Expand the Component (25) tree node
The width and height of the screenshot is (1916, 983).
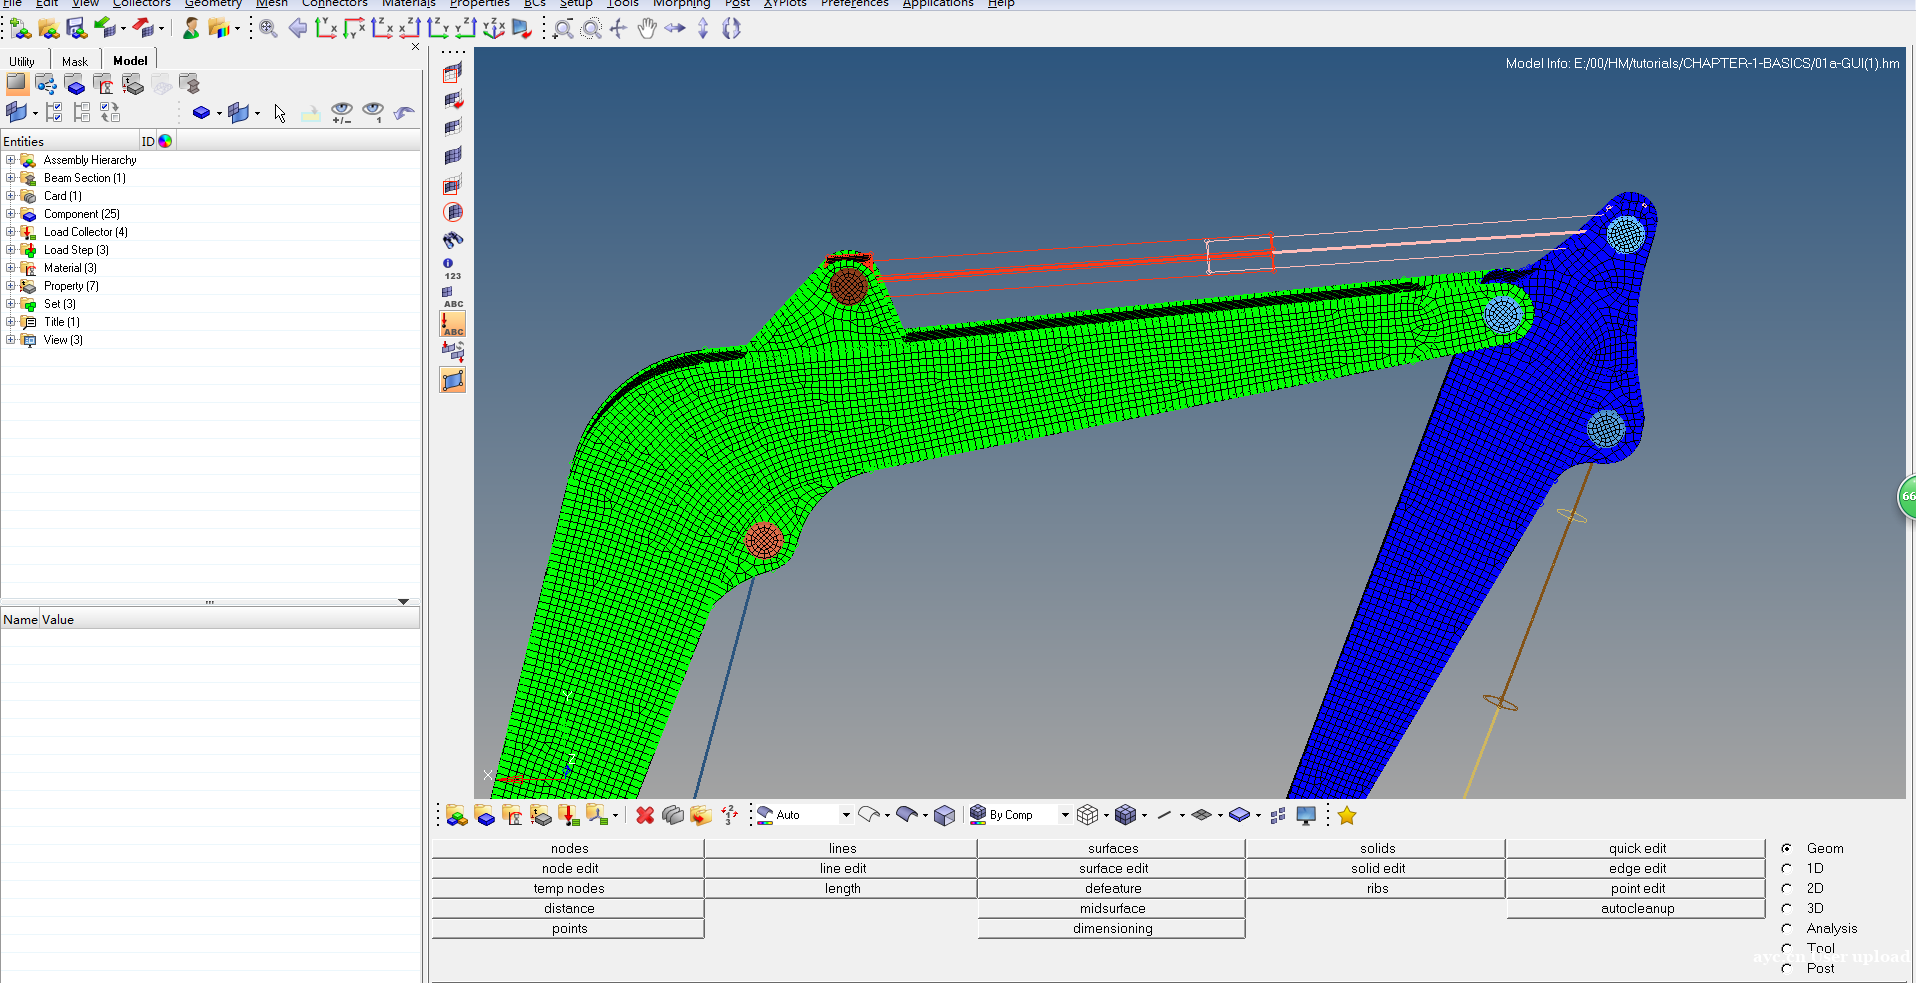pos(11,214)
